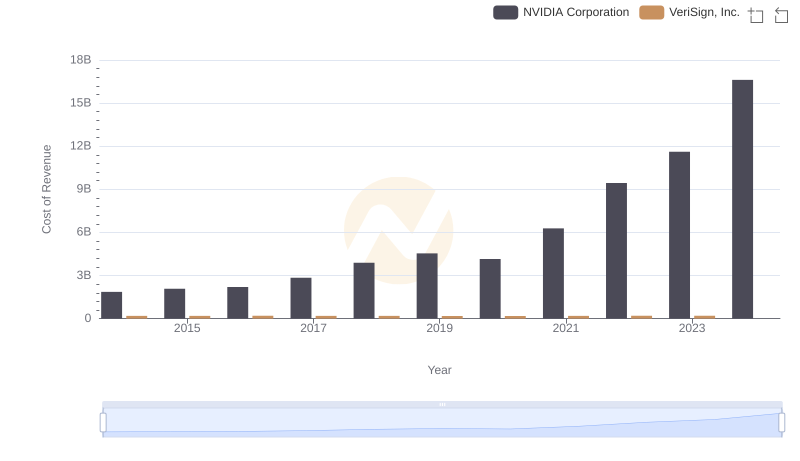Viewport: 800px width, 461px height.
Task: Click the 6B y-axis label
Action: (84, 232)
